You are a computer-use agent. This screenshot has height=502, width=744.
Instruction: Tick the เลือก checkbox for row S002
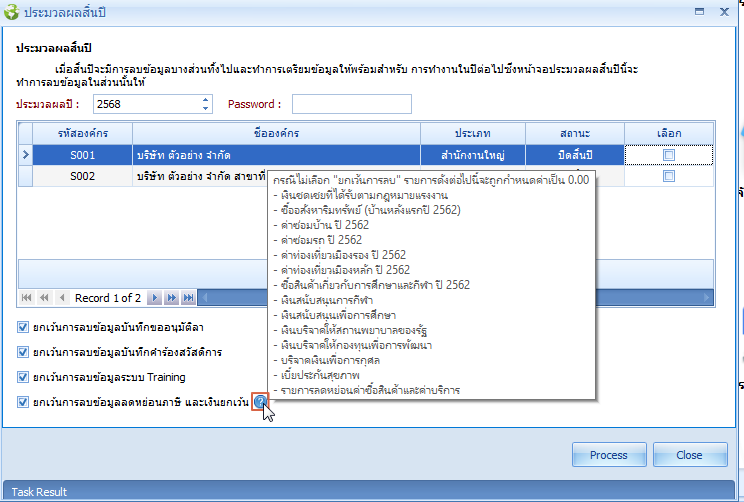pos(669,176)
